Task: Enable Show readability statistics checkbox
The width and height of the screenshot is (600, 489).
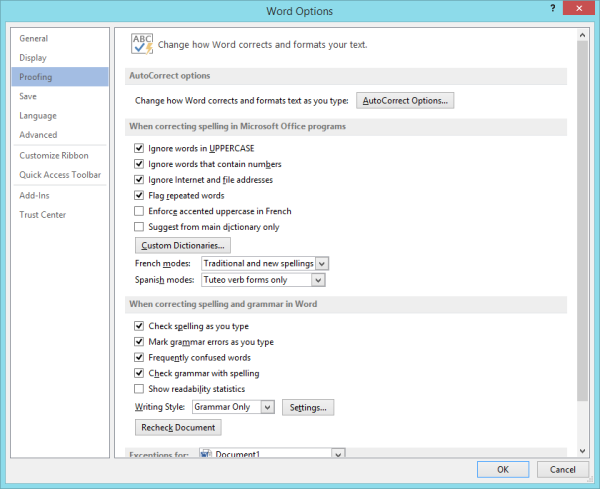Action: pos(139,389)
